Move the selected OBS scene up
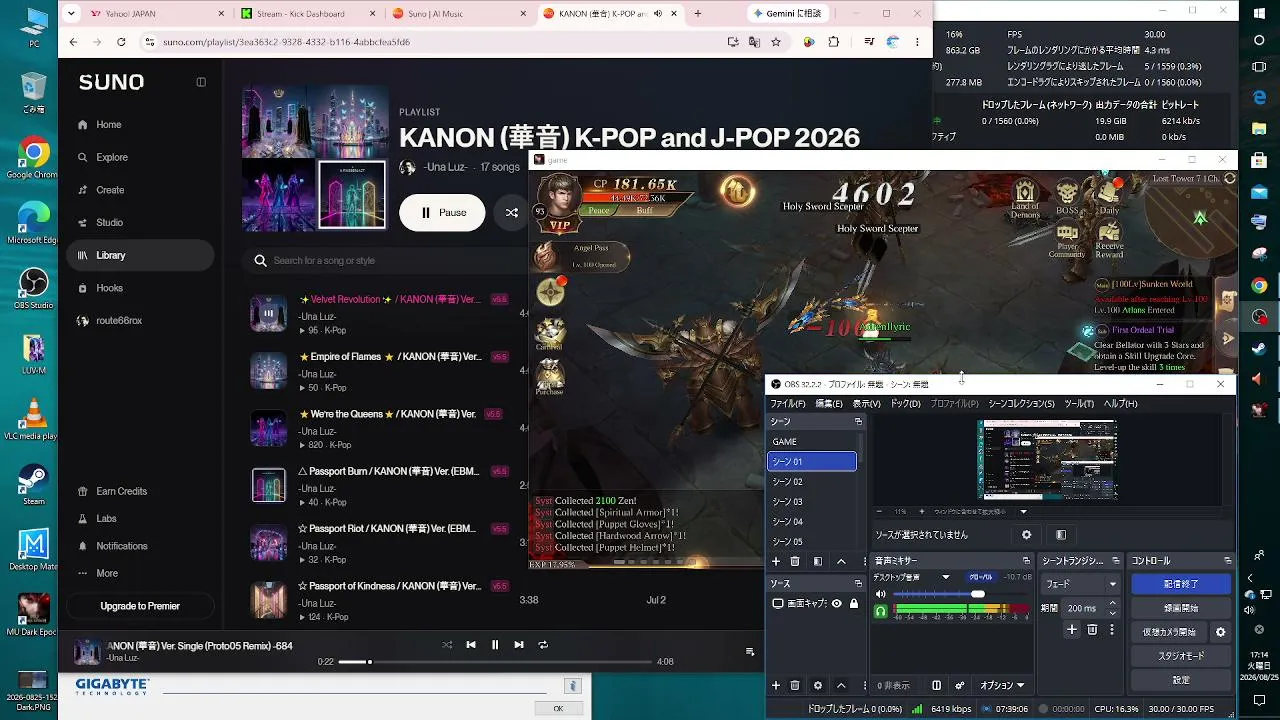 pyautogui.click(x=841, y=562)
